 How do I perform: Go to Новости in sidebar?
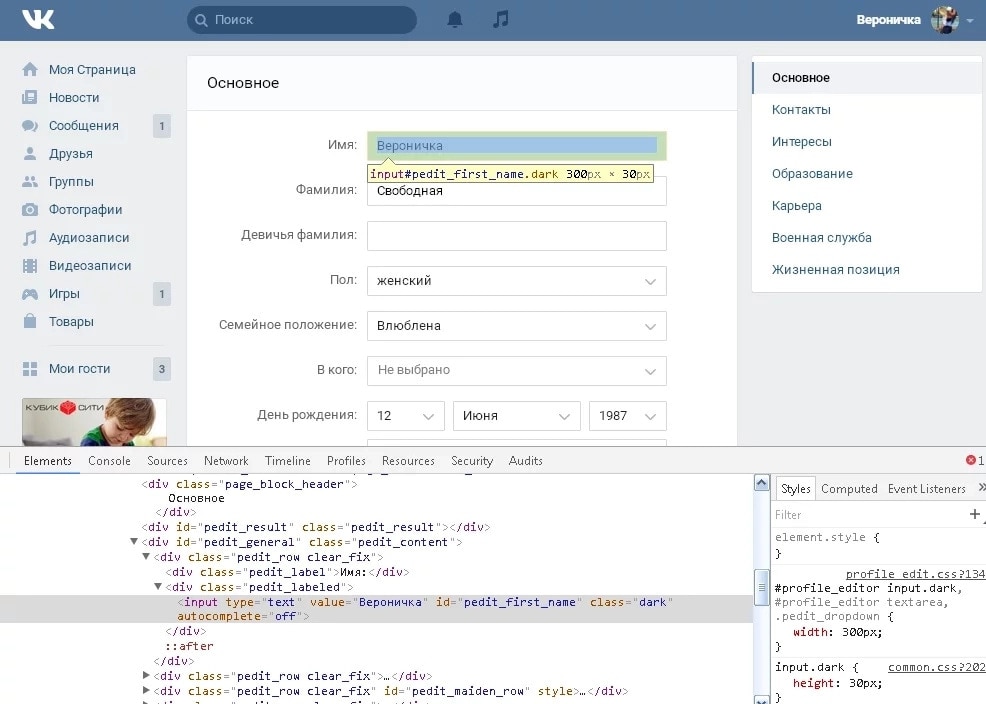(74, 97)
